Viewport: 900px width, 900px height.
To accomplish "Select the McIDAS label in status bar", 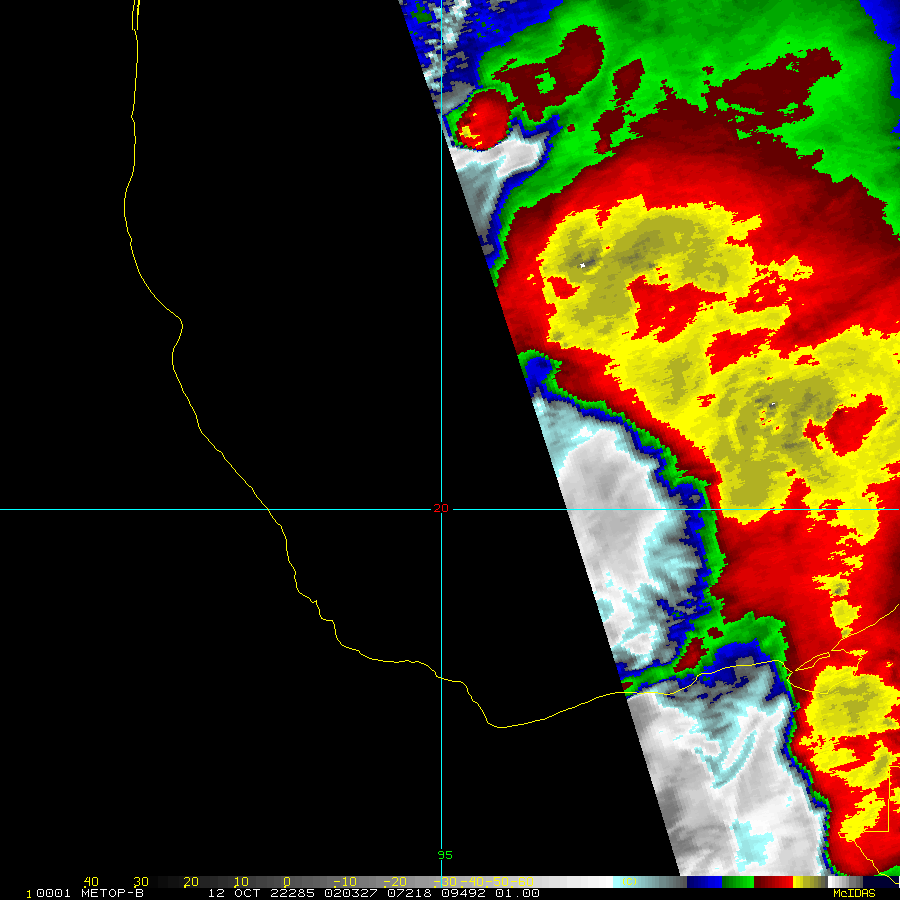I will 854,893.
